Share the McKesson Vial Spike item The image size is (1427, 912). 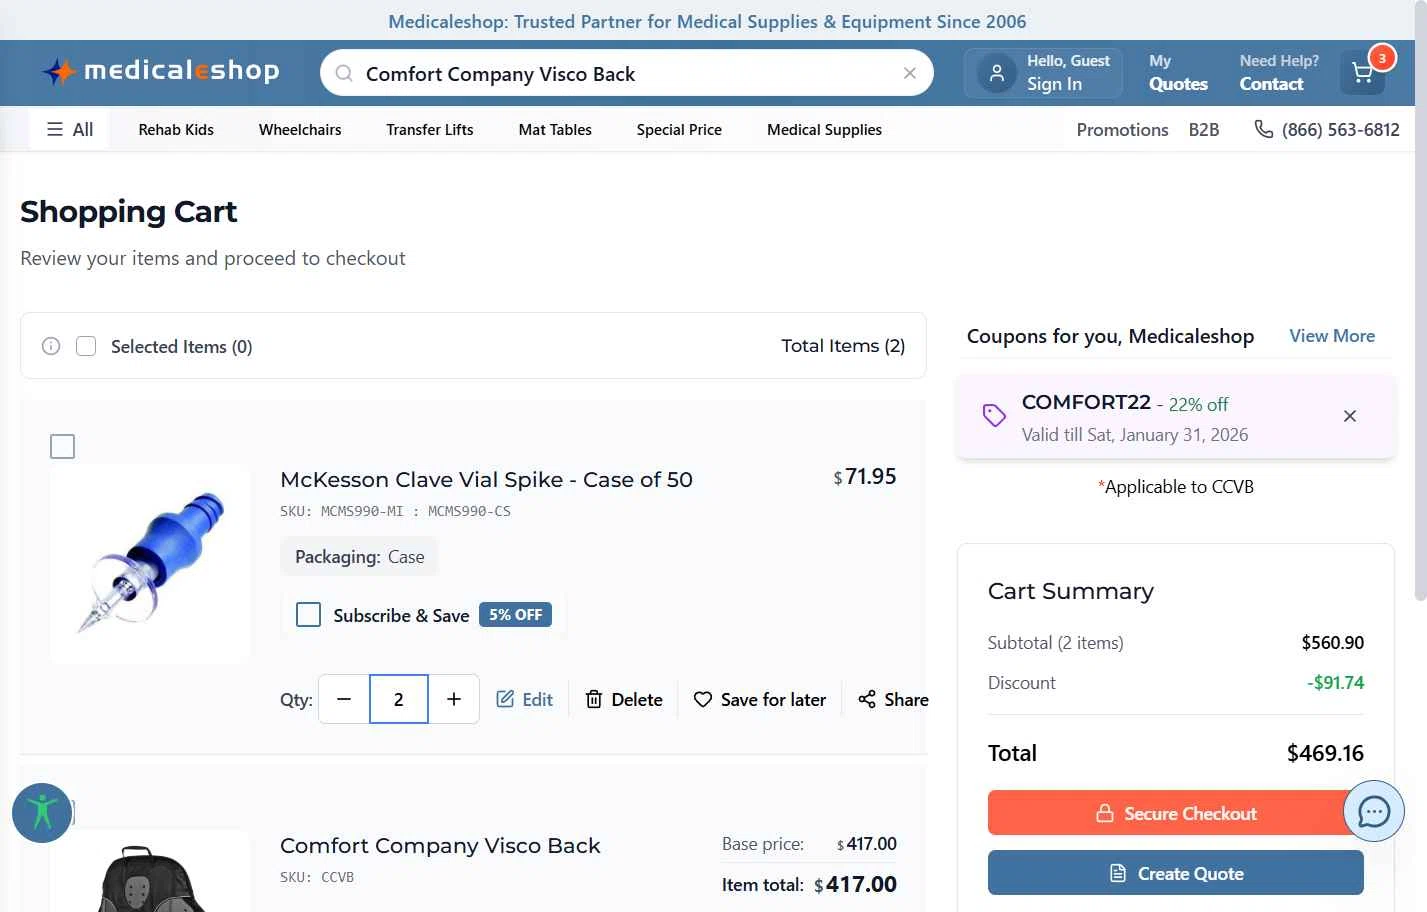coord(893,699)
